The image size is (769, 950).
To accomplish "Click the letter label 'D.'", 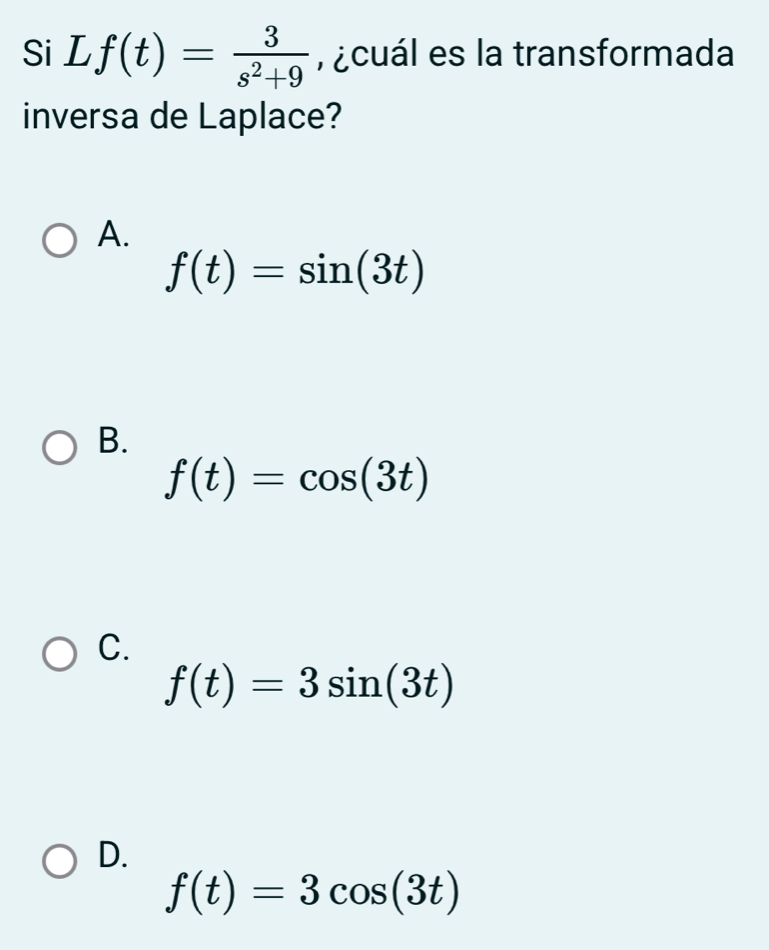I will (x=115, y=853).
